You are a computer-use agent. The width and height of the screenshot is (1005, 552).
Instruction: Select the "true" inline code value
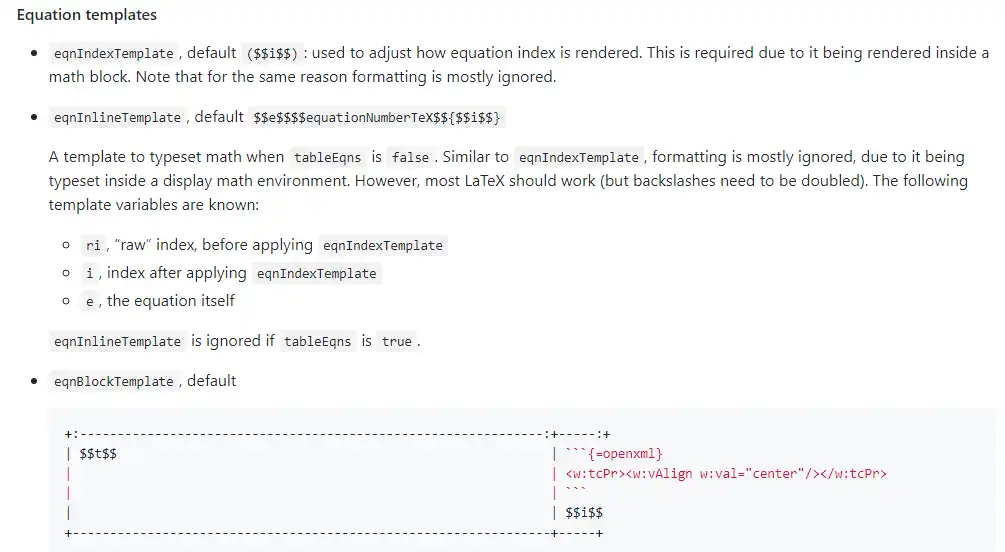tap(397, 341)
